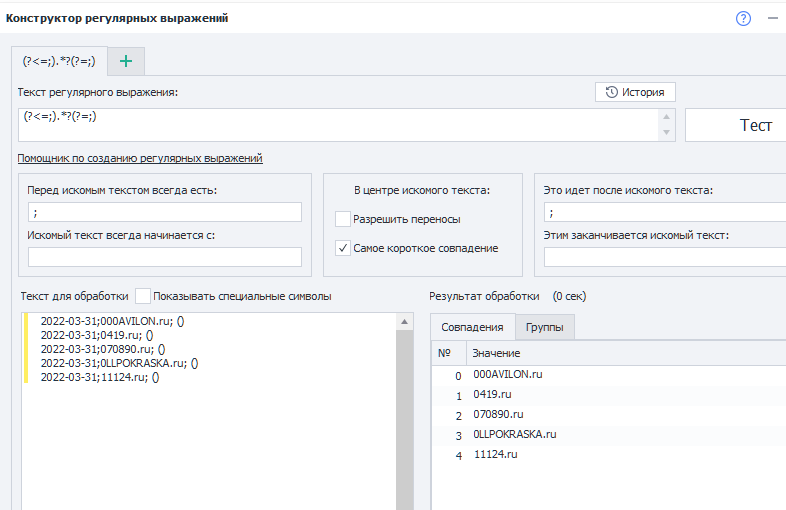Add a new regex tab with plus icon

(x=126, y=61)
